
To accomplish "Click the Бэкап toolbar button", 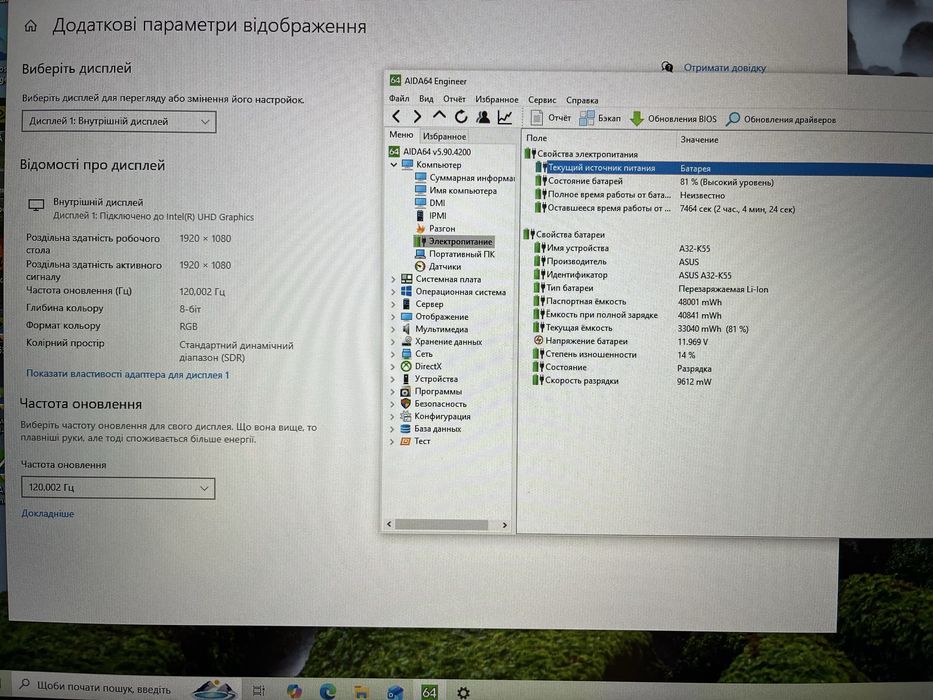I will [x=600, y=118].
